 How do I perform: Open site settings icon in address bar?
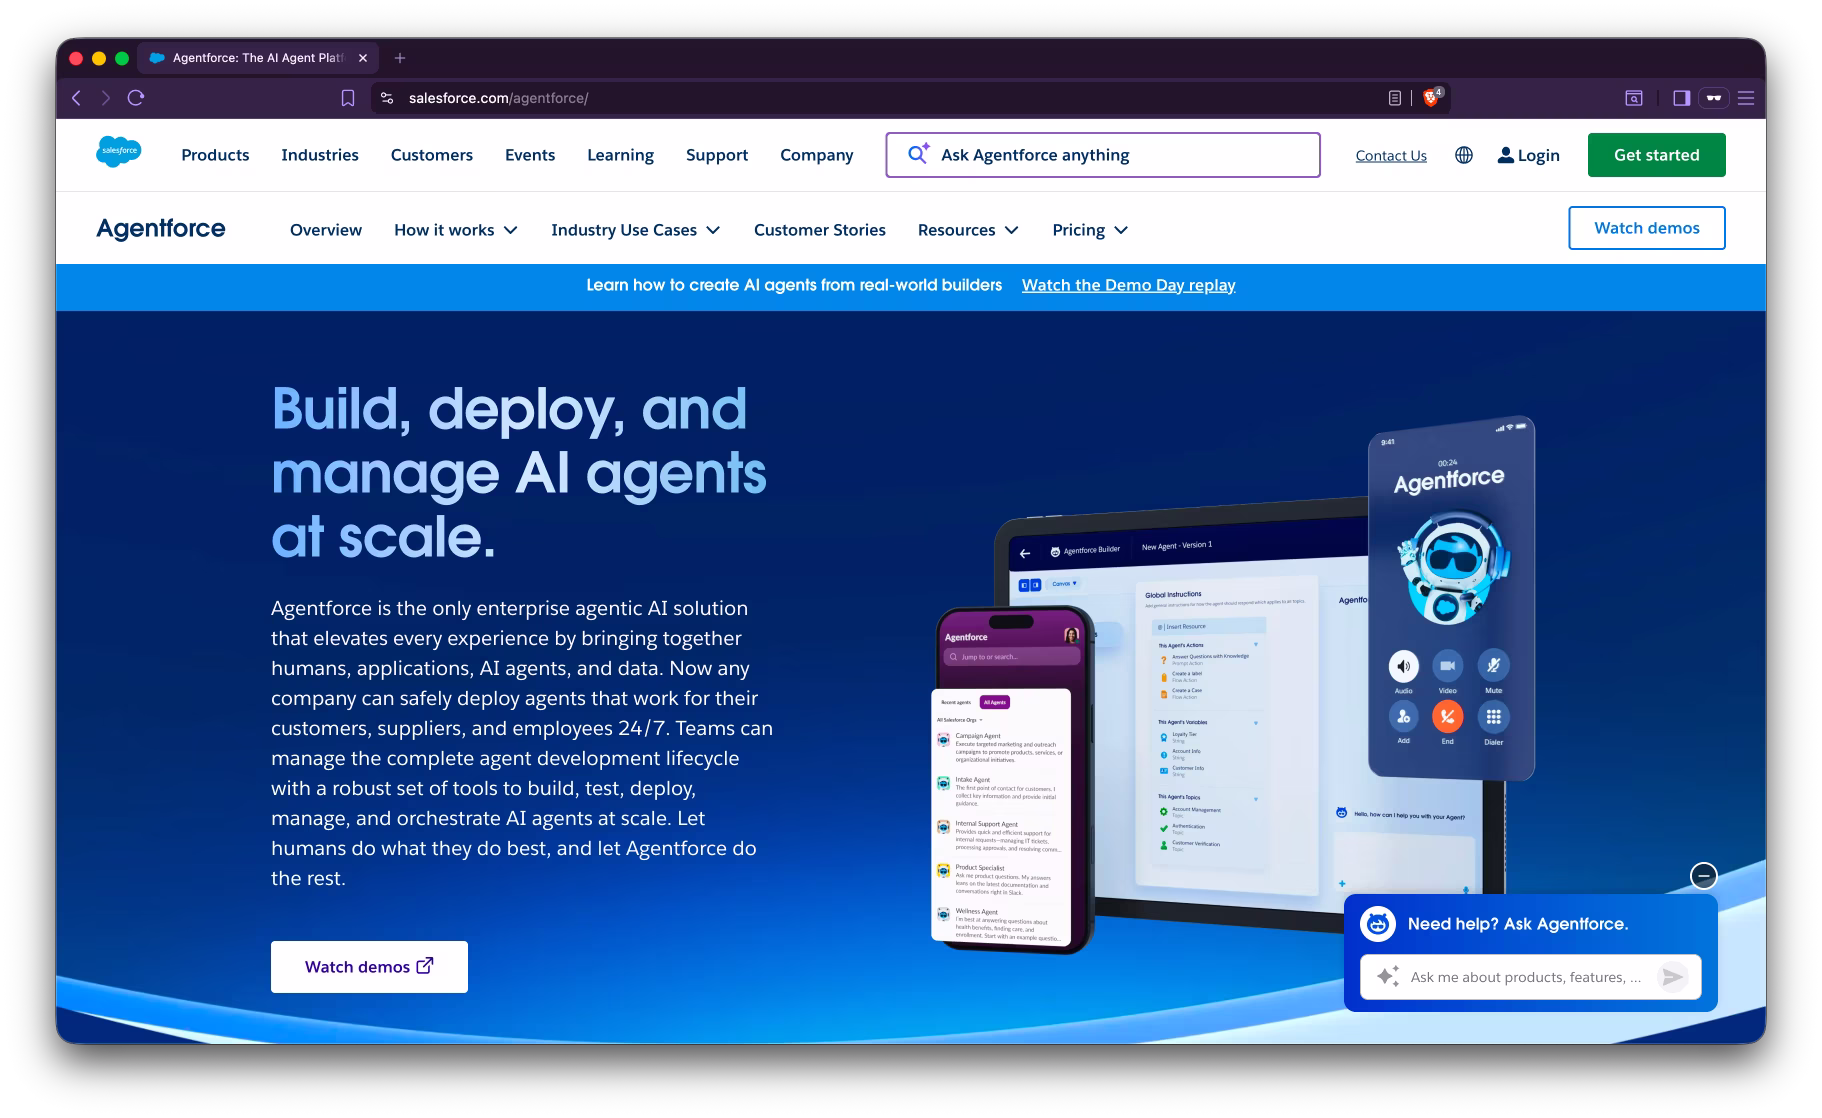(x=387, y=98)
